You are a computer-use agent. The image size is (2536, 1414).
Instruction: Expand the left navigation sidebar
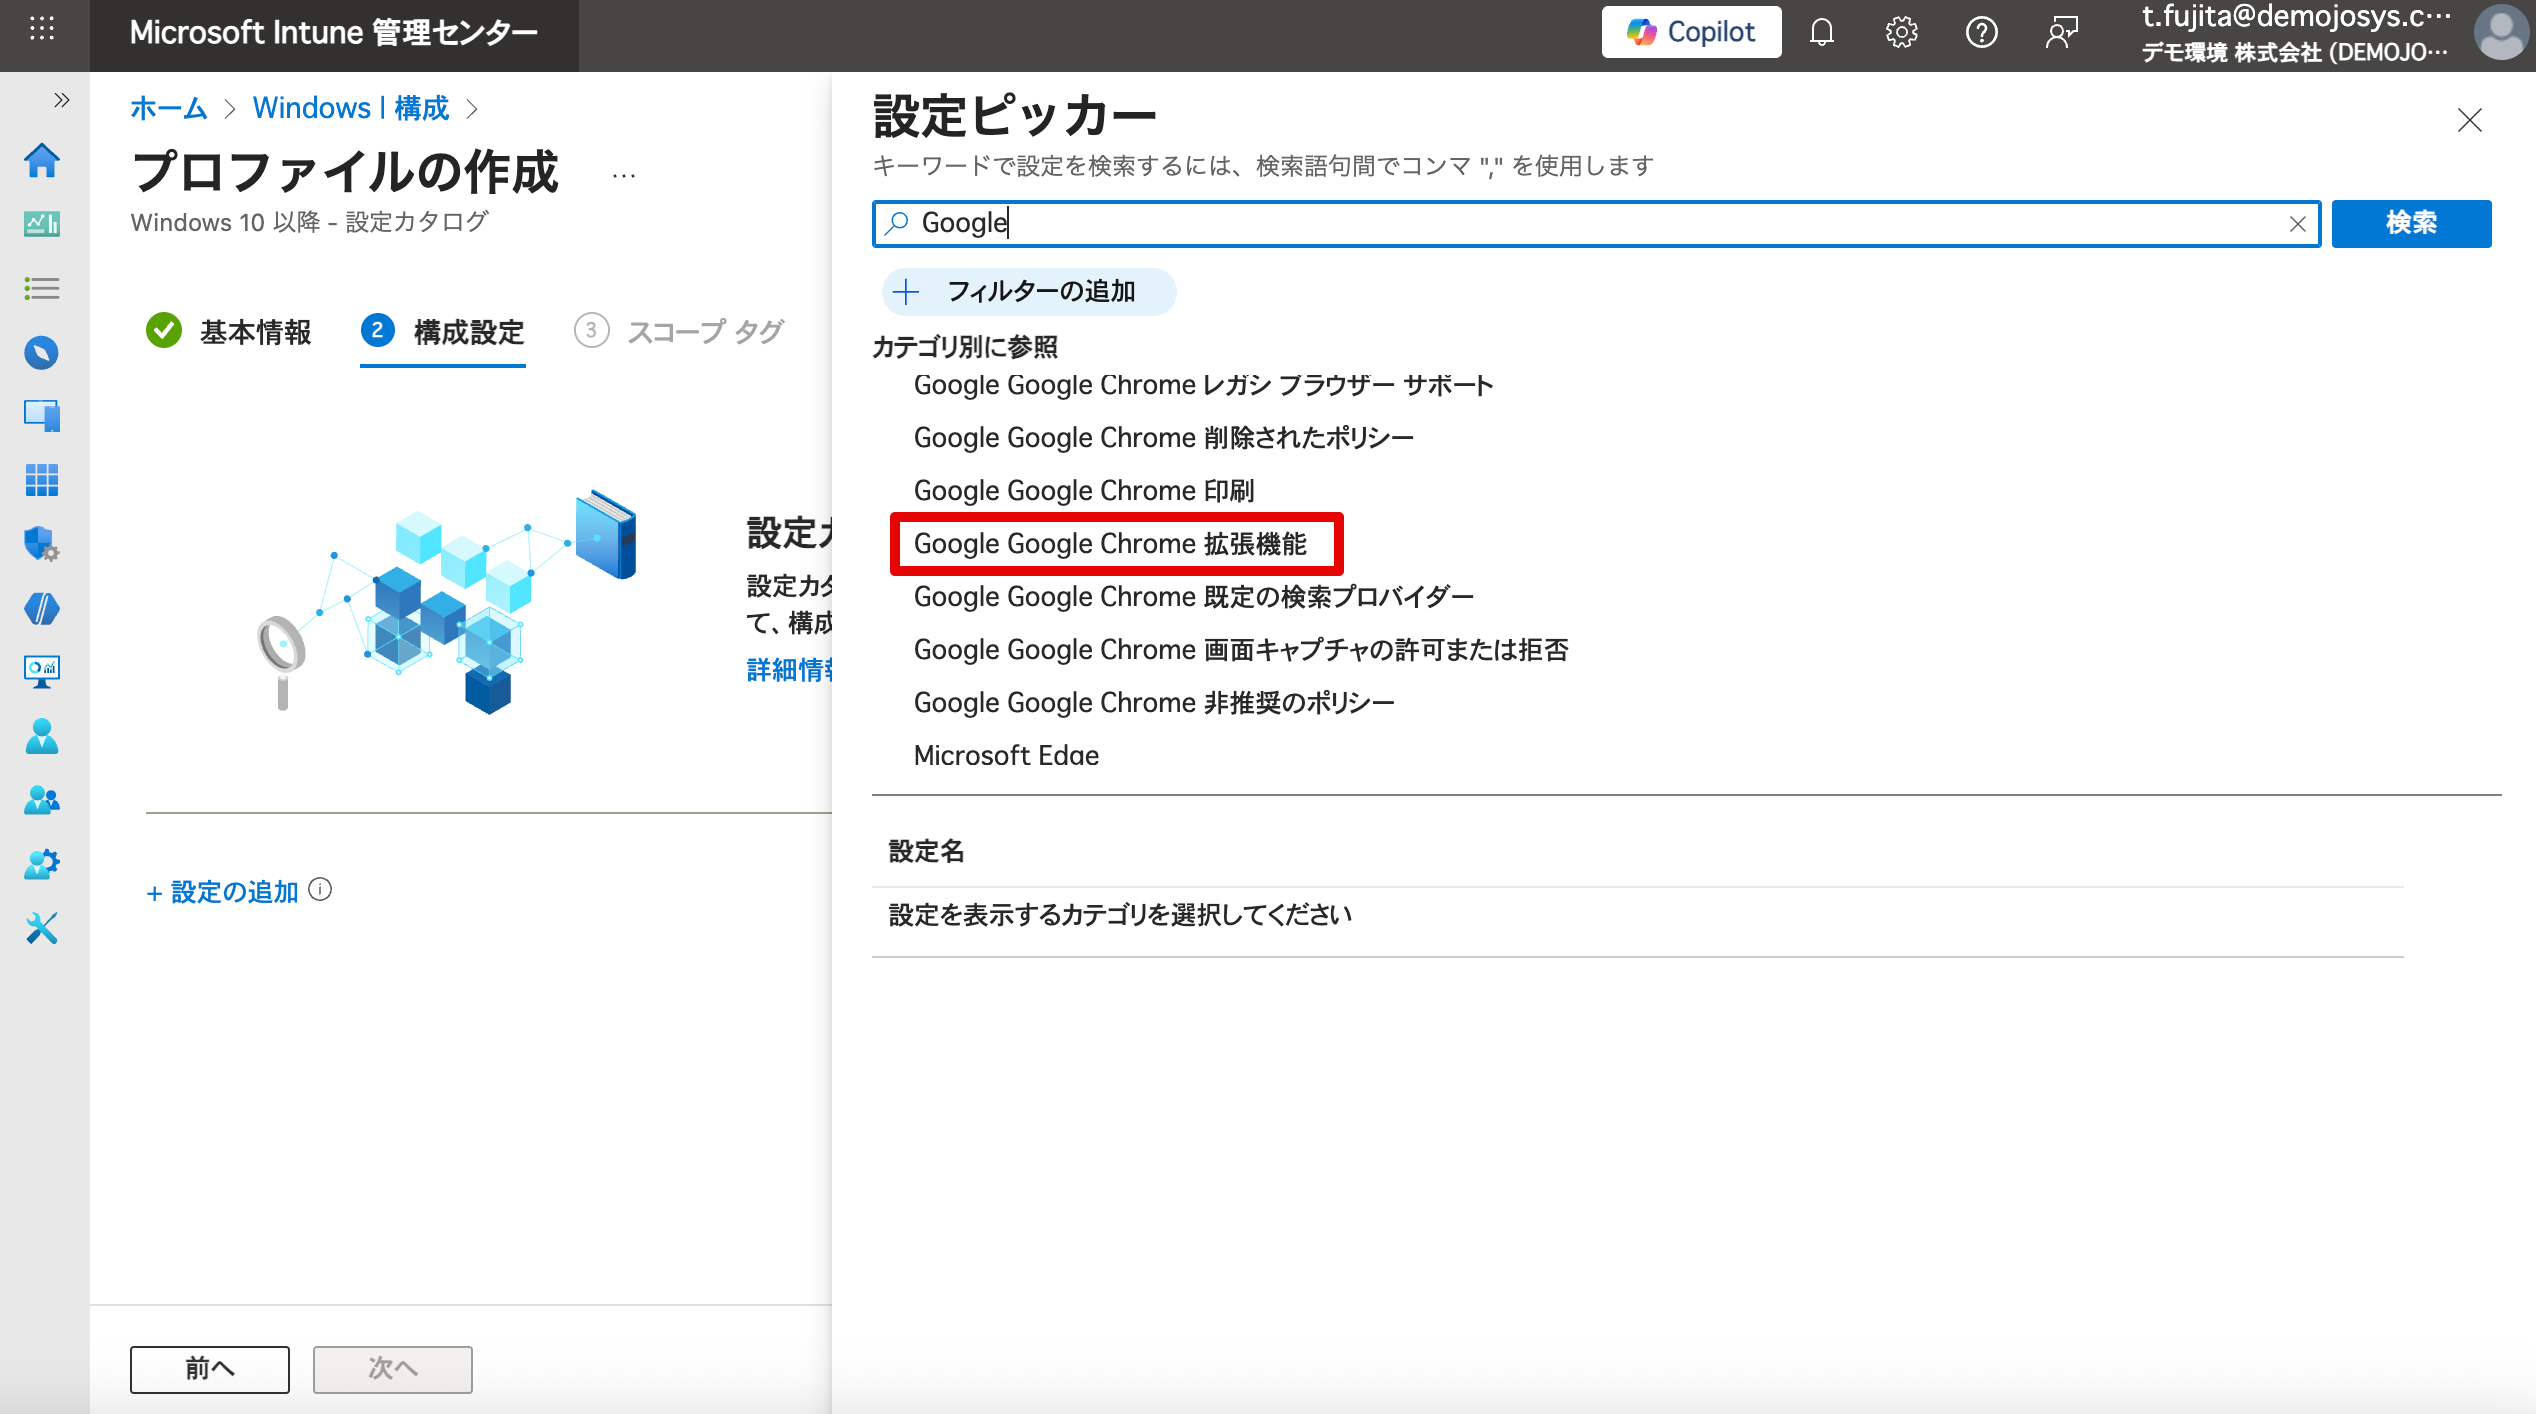[x=62, y=100]
